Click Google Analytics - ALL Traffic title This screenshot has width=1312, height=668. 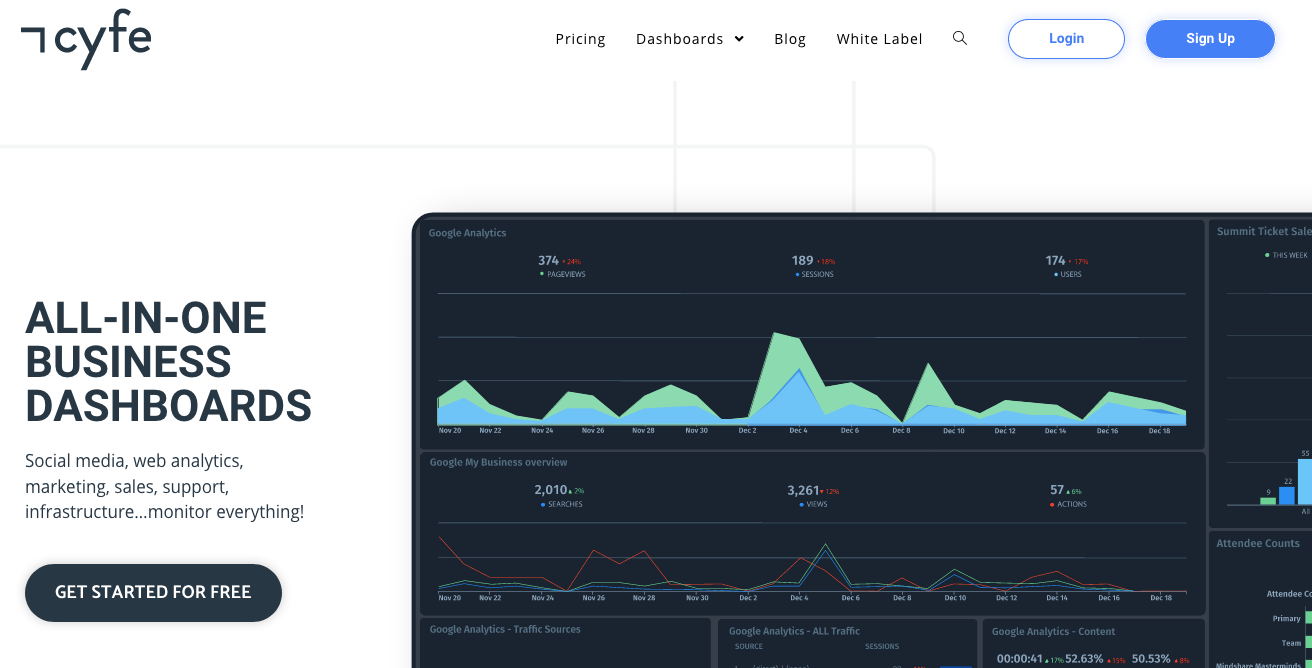coord(794,631)
